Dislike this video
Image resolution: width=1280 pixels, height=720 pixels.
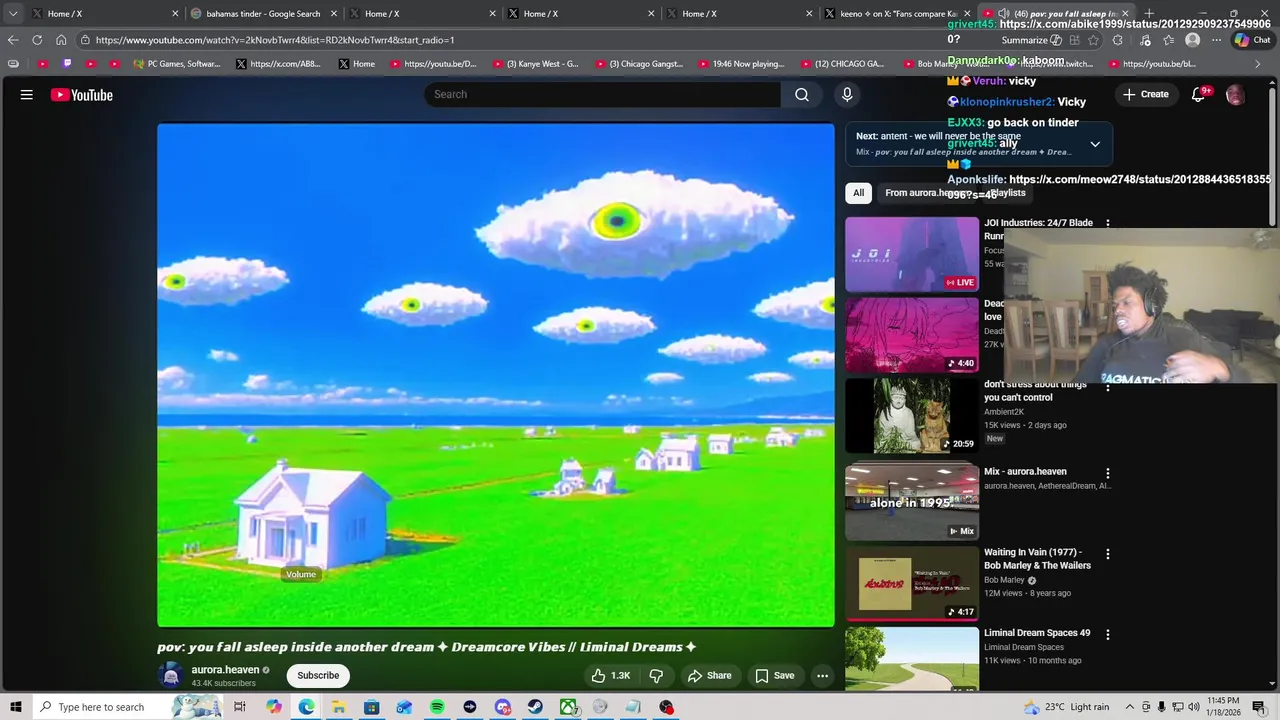coord(656,675)
